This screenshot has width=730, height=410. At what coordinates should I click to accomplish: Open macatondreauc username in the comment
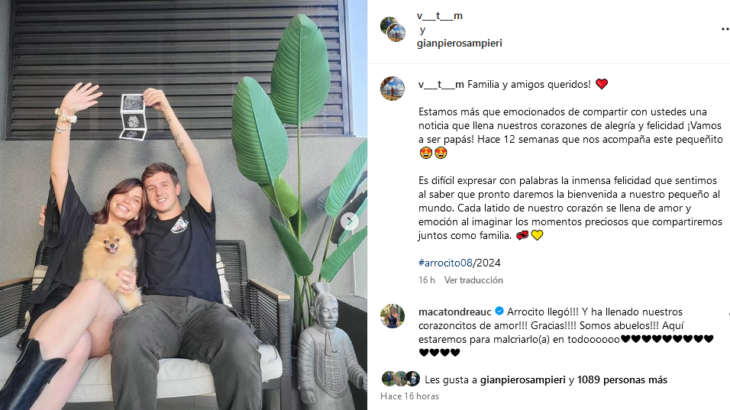tap(454, 312)
